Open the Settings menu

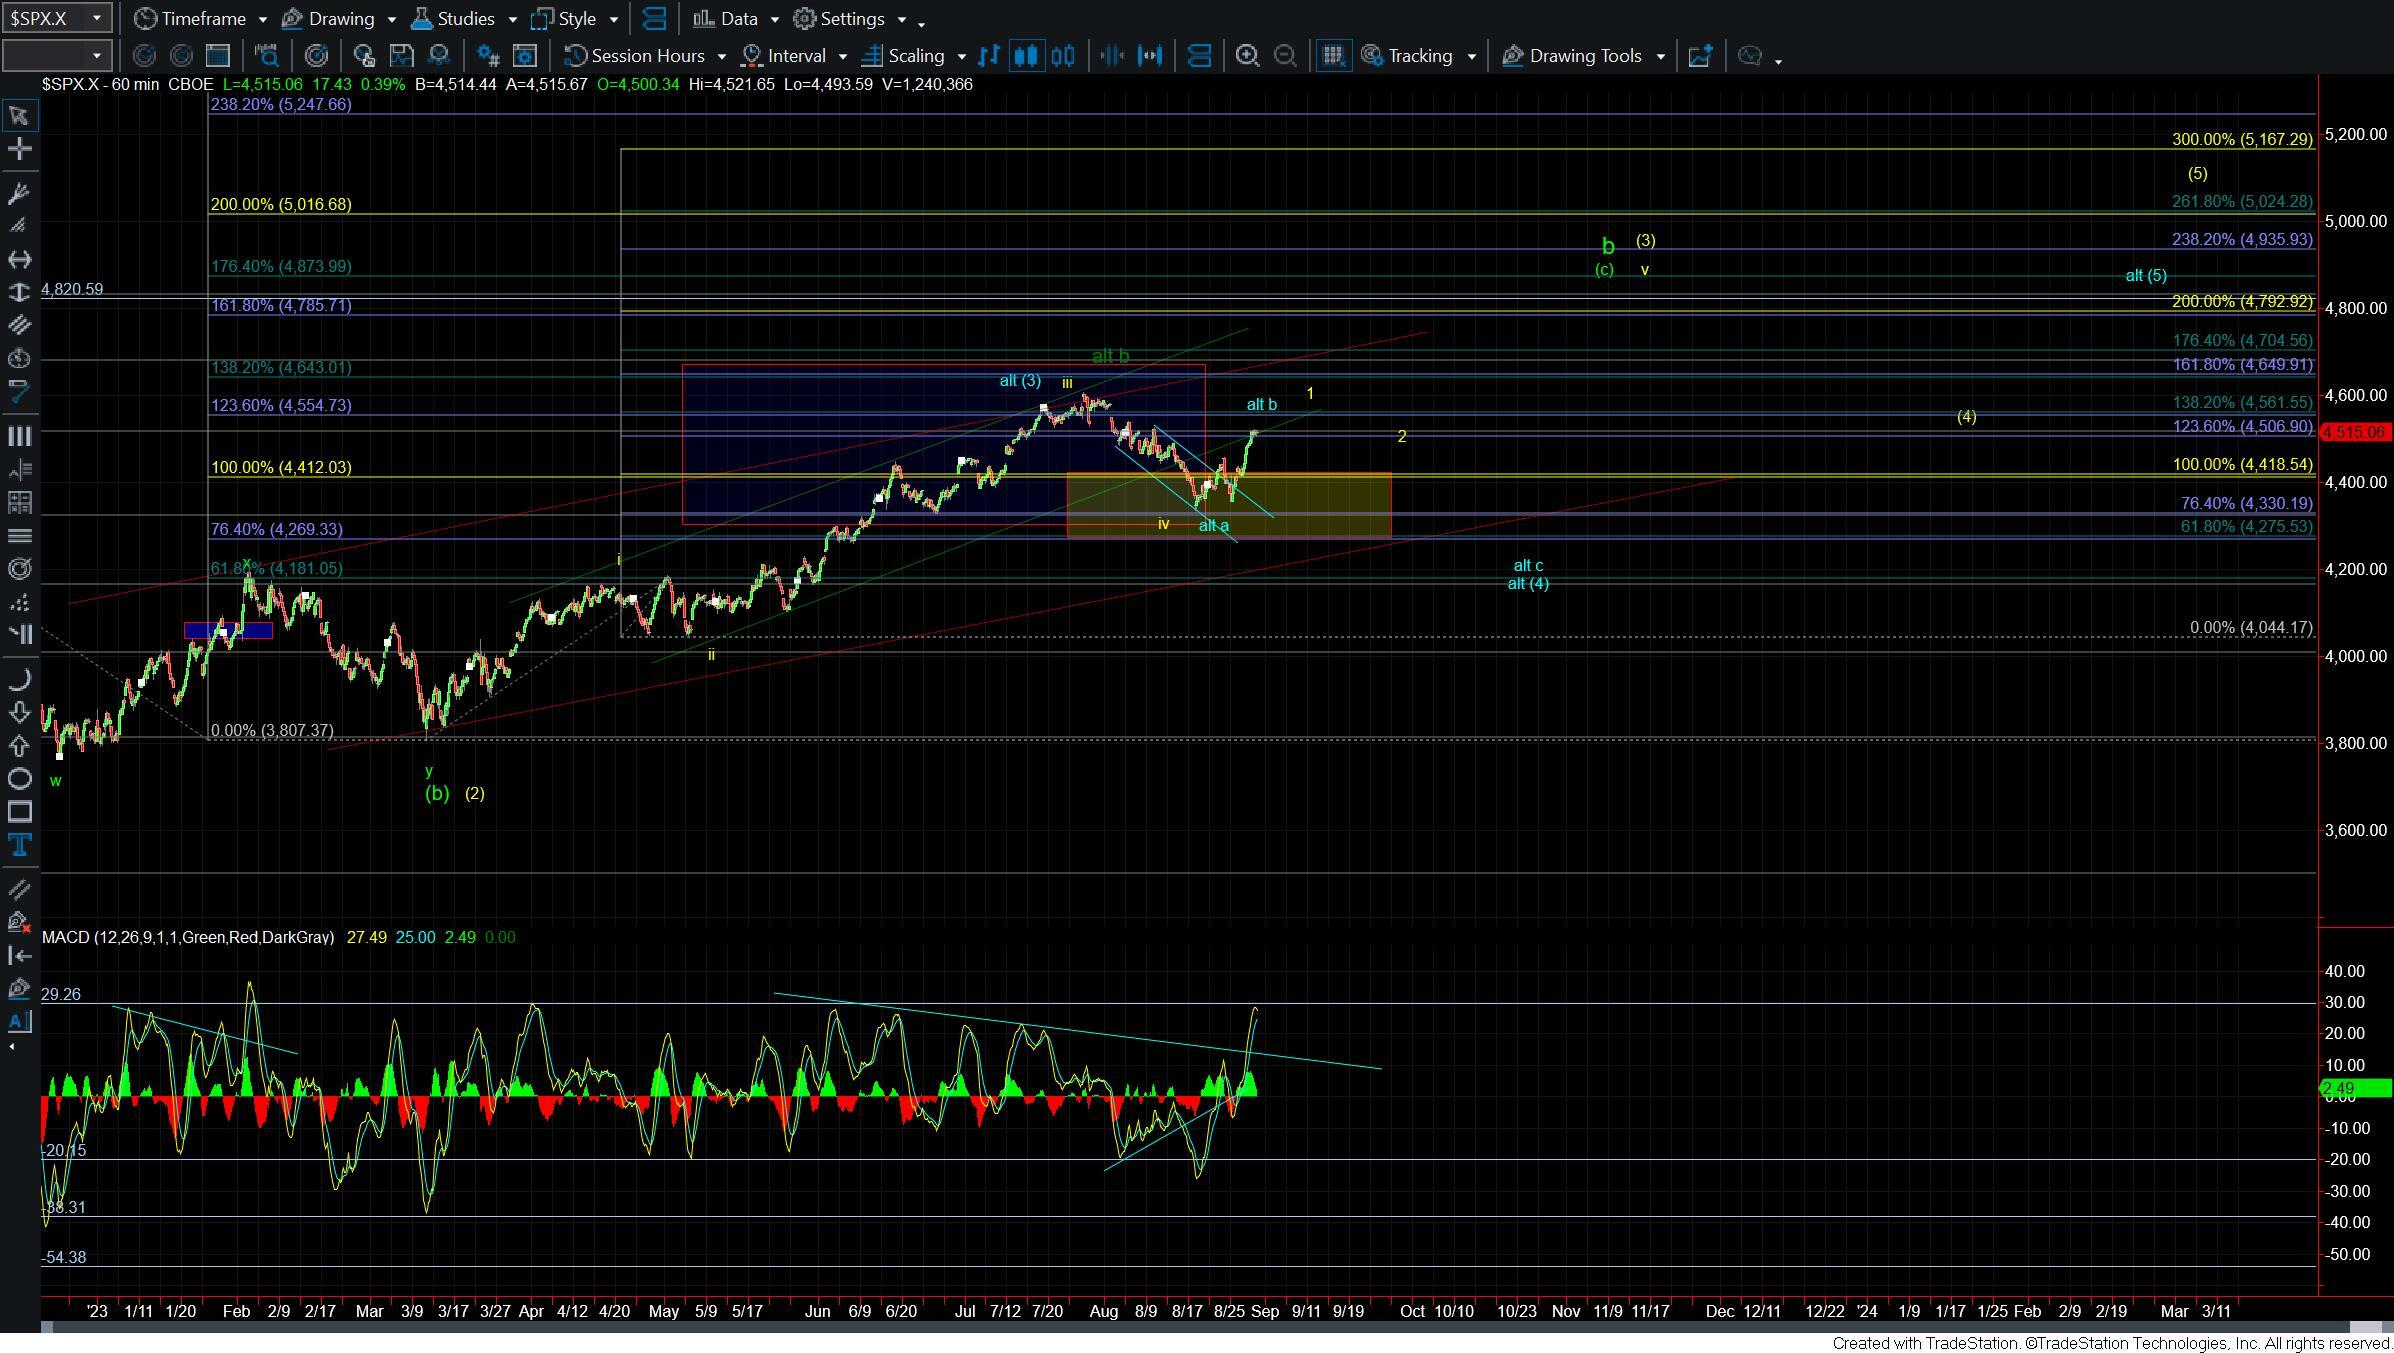tap(839, 19)
